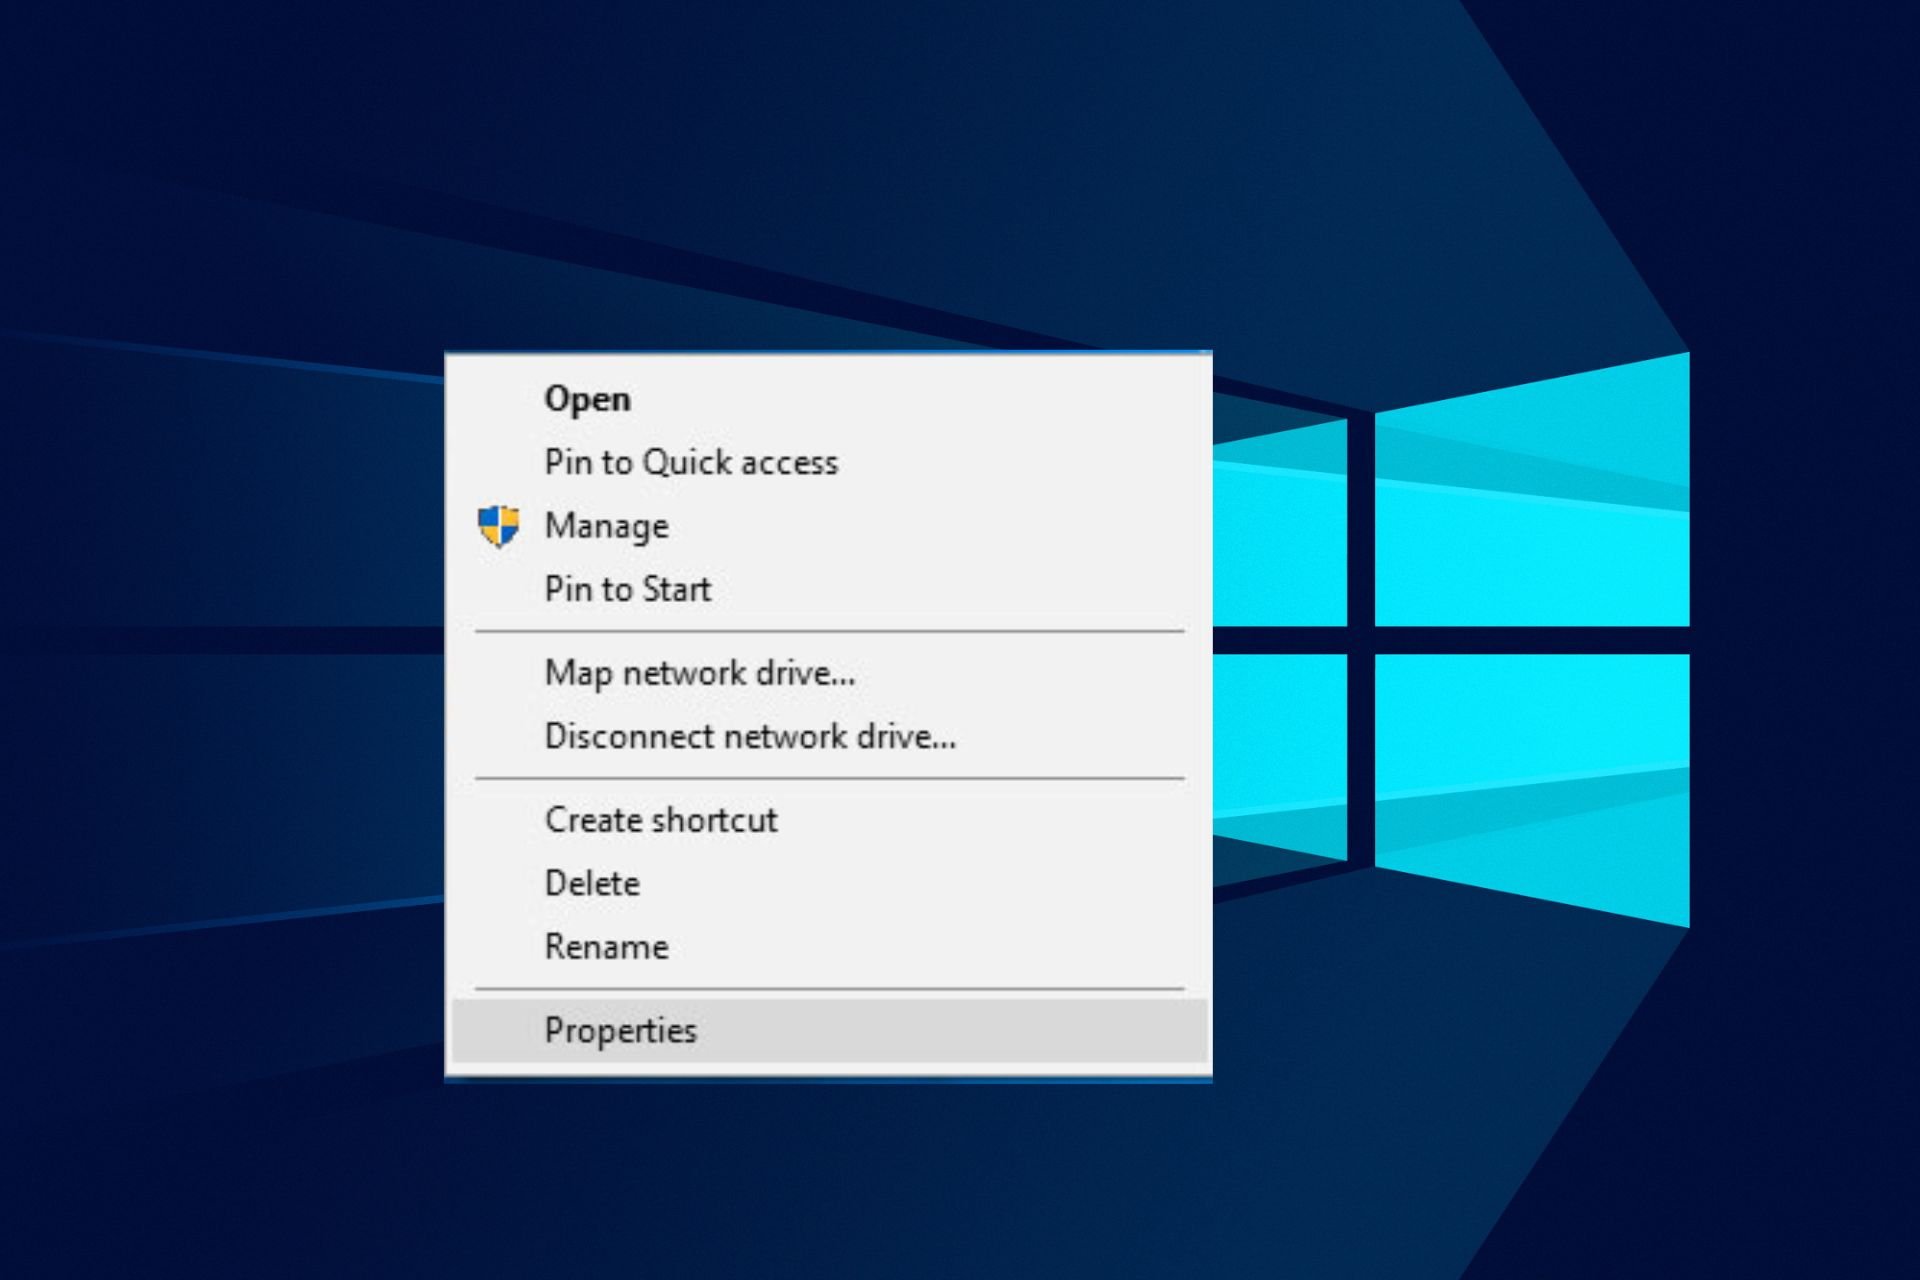Choose Create shortcut
The width and height of the screenshot is (1920, 1280).
(x=828, y=820)
